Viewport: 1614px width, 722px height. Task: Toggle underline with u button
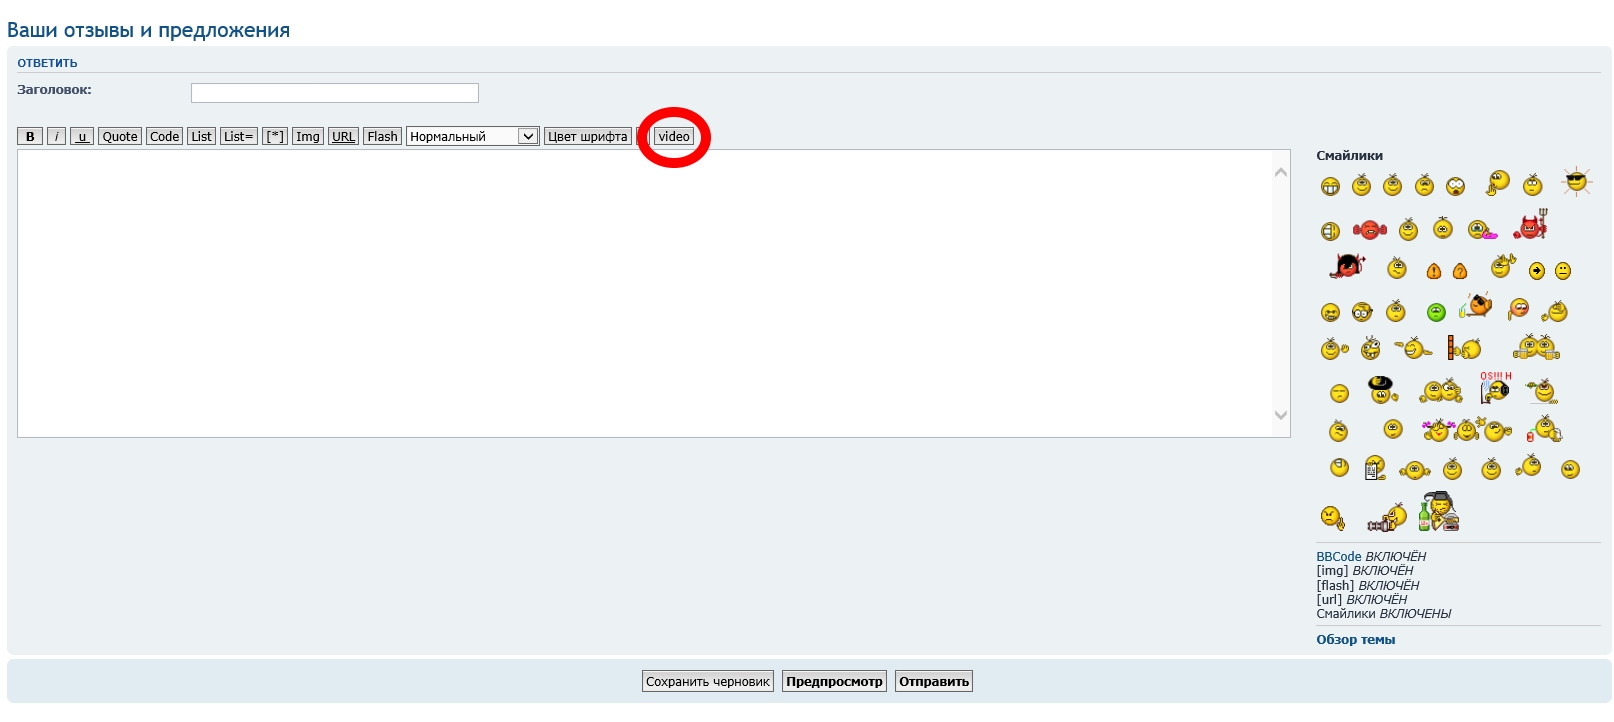click(82, 137)
